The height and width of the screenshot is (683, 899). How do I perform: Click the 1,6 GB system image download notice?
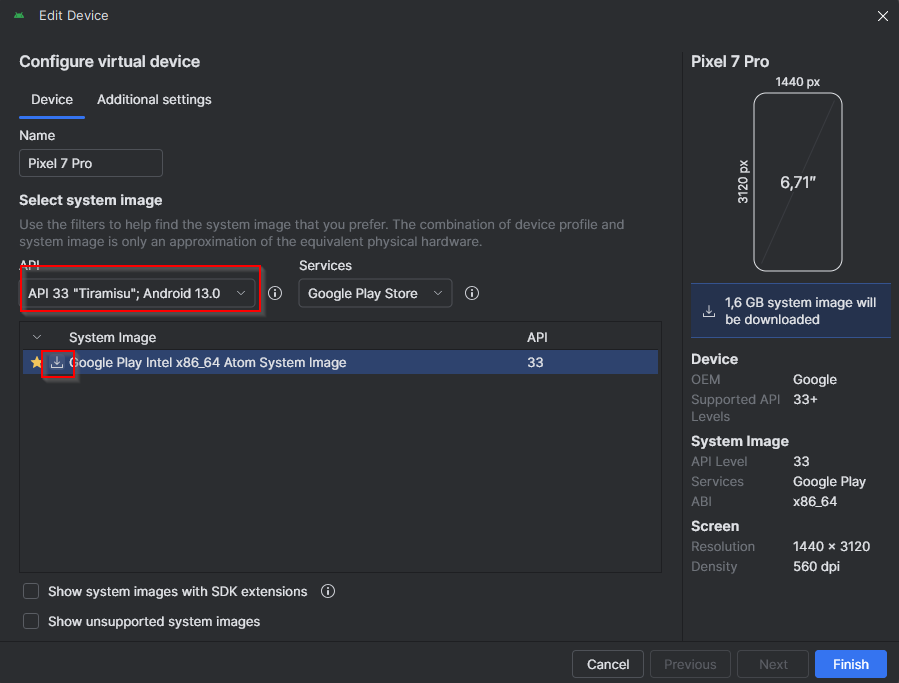(791, 311)
